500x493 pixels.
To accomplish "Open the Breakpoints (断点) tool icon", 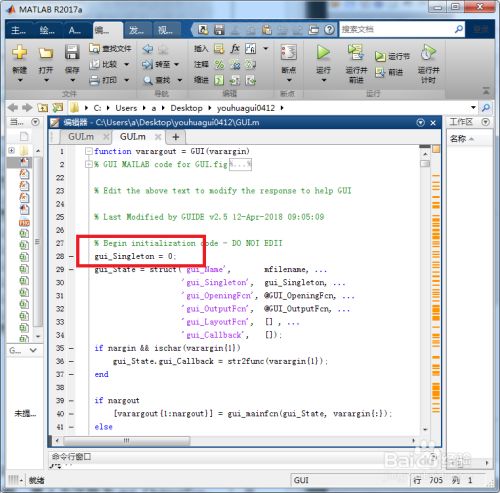I will click(x=289, y=52).
